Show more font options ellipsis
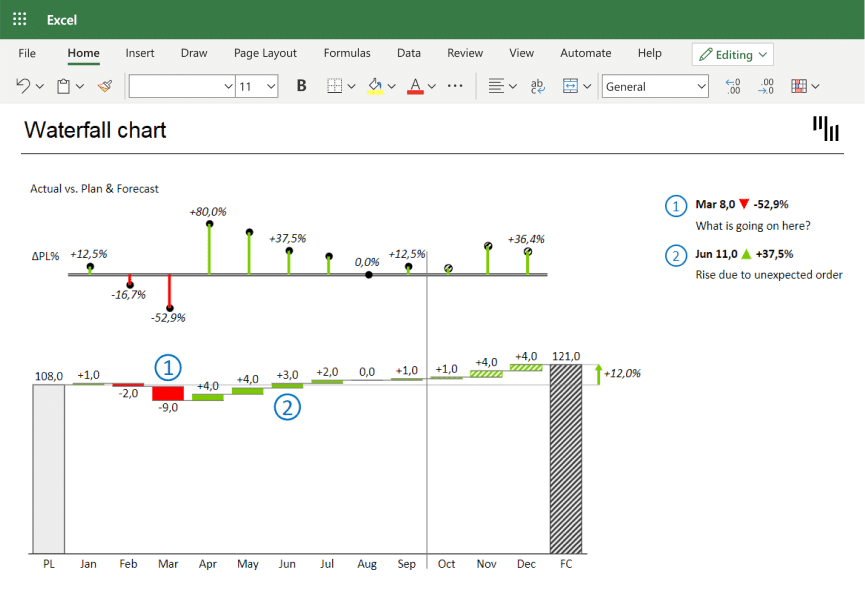This screenshot has width=865, height=589. click(x=455, y=87)
